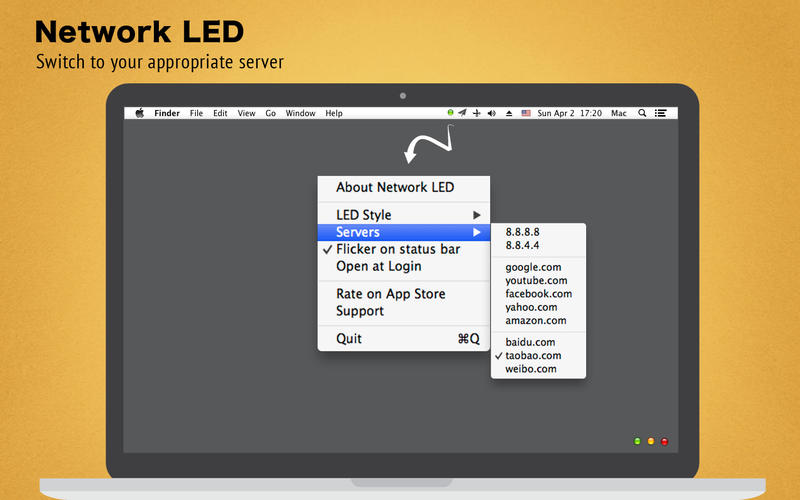800x500 pixels.
Task: Select the checked taobao.com server
Action: pyautogui.click(x=538, y=356)
